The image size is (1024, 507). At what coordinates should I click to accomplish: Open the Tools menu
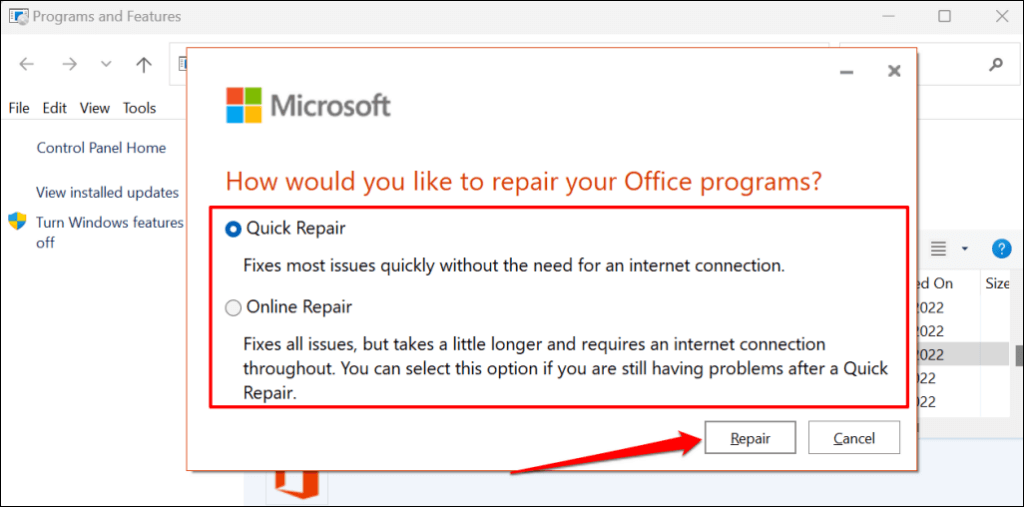(x=140, y=108)
